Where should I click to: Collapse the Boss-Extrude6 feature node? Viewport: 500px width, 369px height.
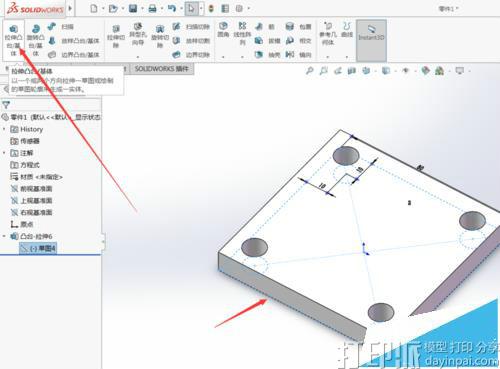pos(4,236)
